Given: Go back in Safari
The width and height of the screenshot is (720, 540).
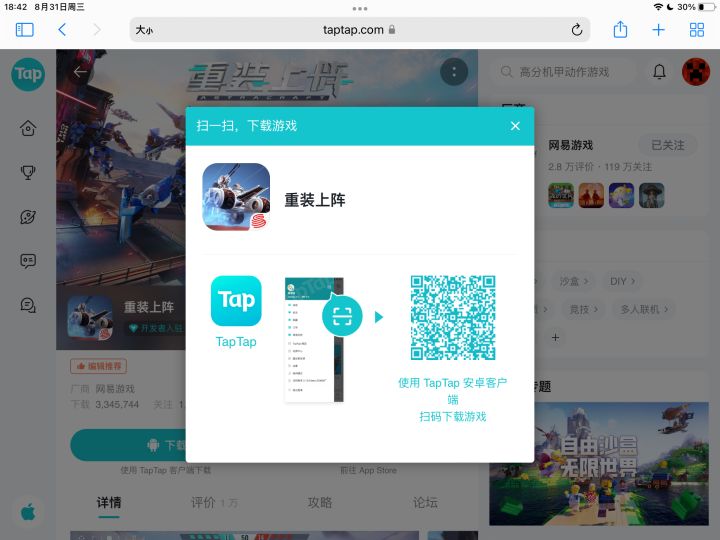Looking at the screenshot, I should click(62, 30).
